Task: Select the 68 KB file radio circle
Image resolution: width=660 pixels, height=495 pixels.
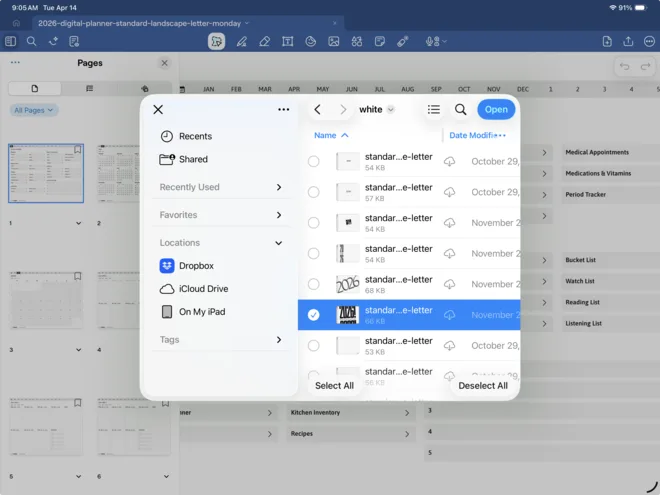Action: (313, 284)
